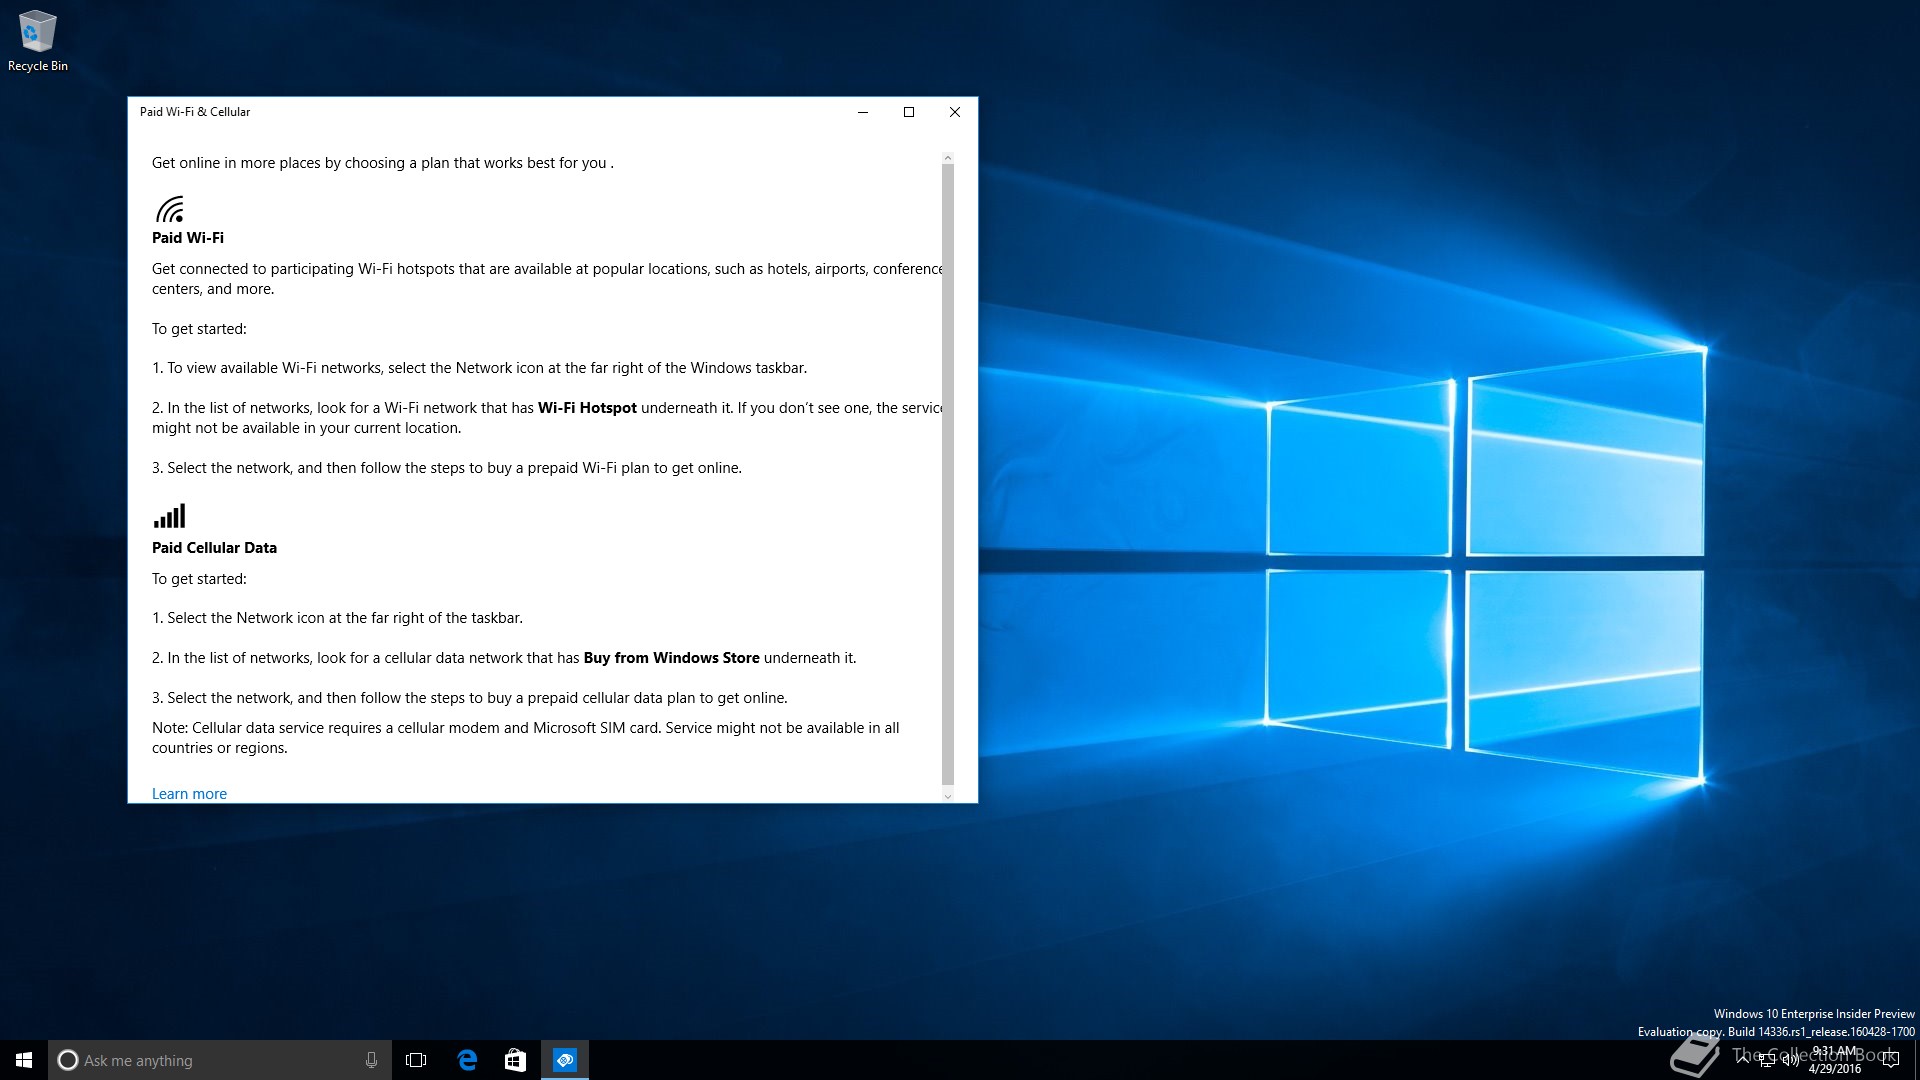Click the scrollbar down arrow in window

(x=948, y=796)
